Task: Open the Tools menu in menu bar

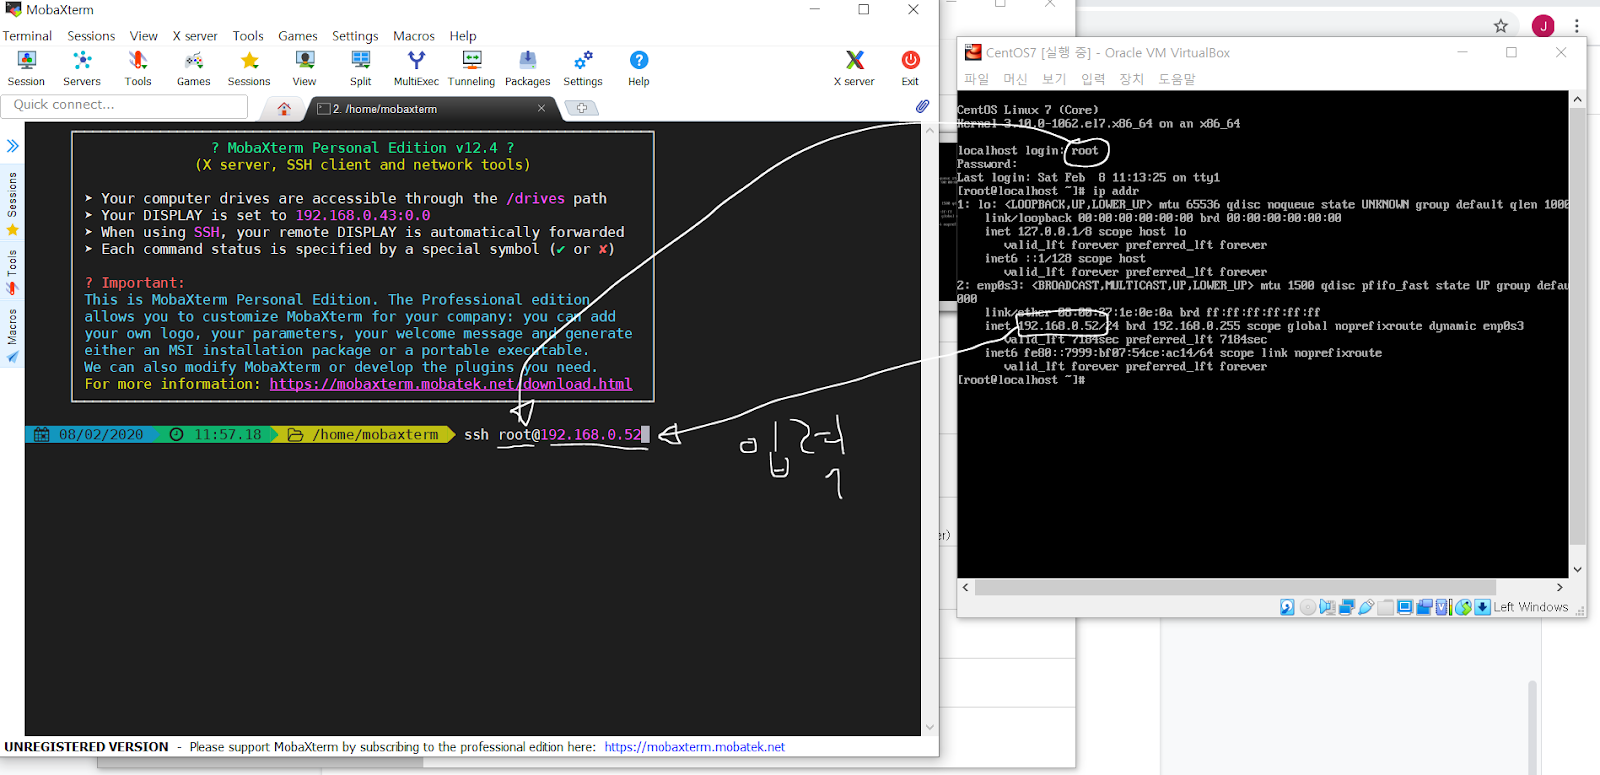Action: click(x=248, y=36)
